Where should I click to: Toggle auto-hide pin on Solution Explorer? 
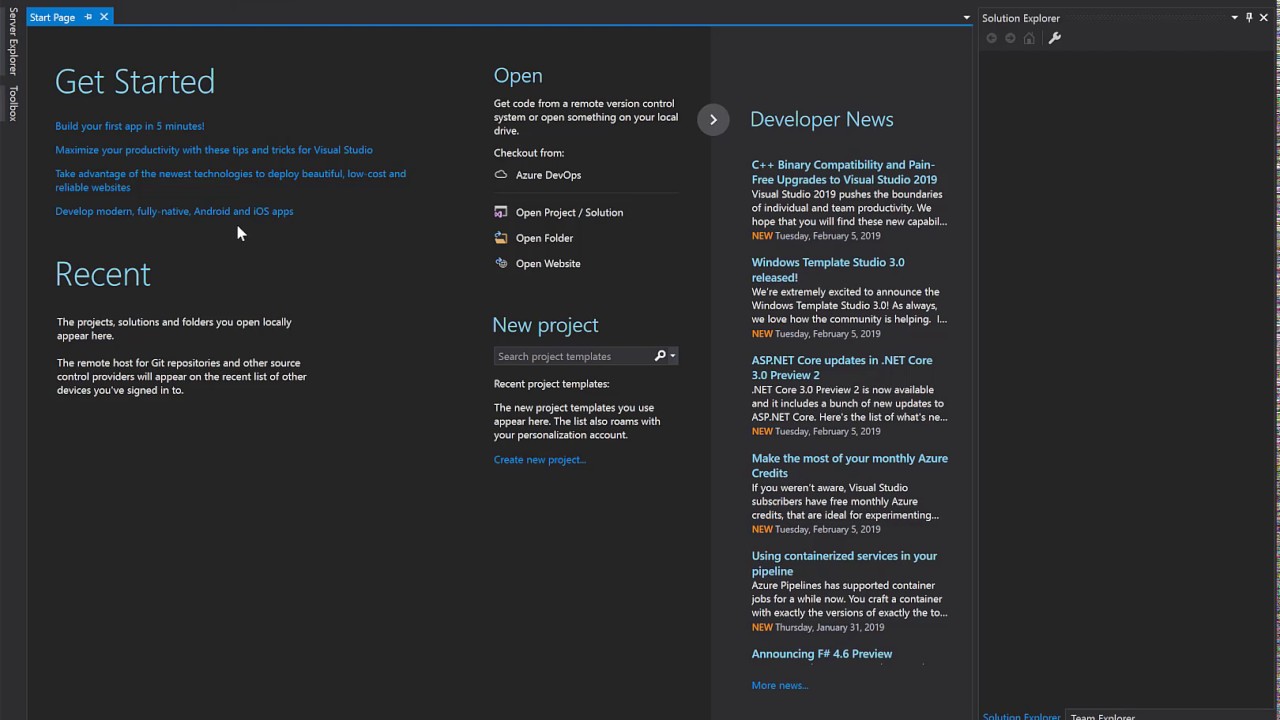(x=1249, y=17)
